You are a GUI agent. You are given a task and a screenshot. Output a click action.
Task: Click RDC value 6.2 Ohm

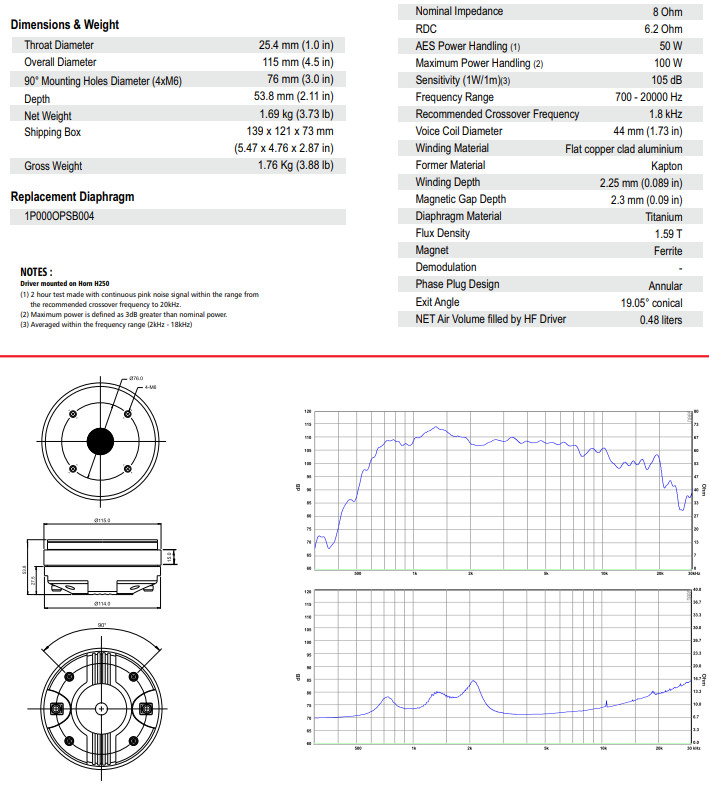tap(663, 29)
